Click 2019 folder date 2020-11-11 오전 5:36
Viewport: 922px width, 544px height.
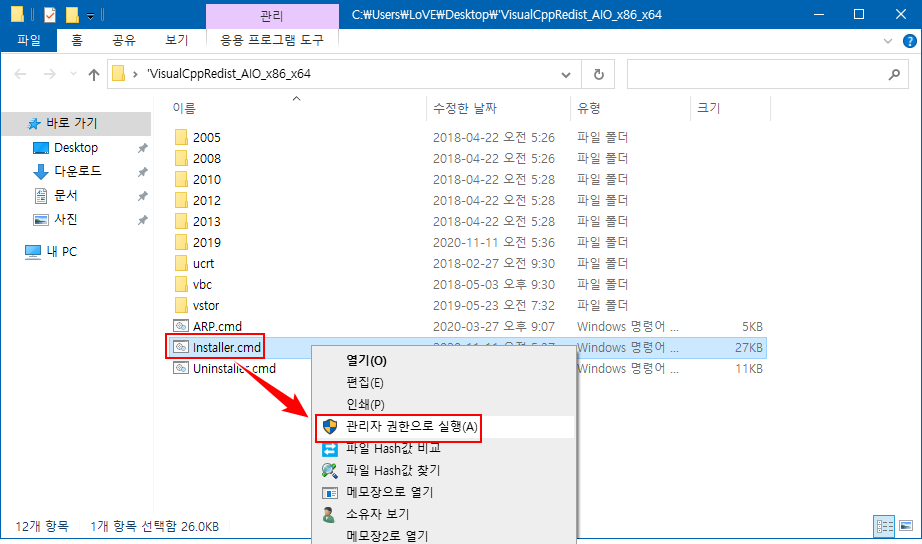(494, 242)
